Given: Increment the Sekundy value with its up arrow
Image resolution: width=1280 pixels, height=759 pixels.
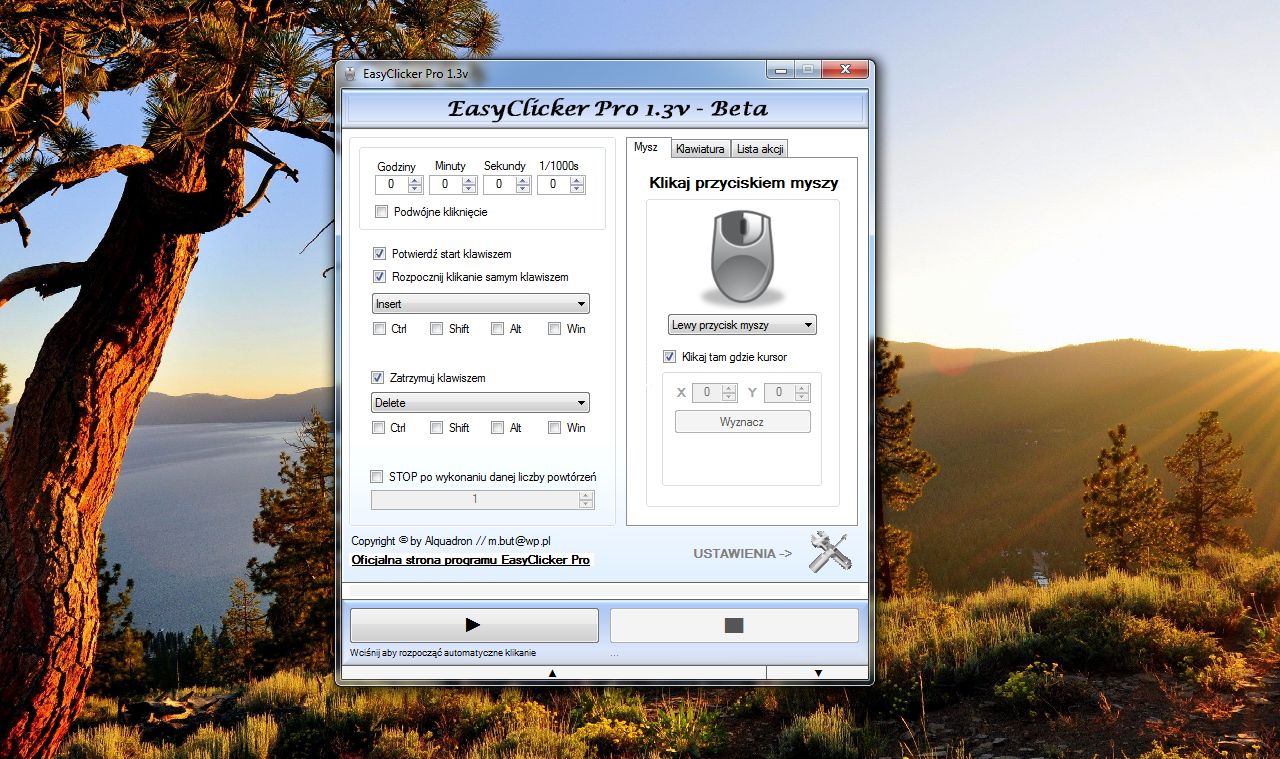Looking at the screenshot, I should [522, 180].
